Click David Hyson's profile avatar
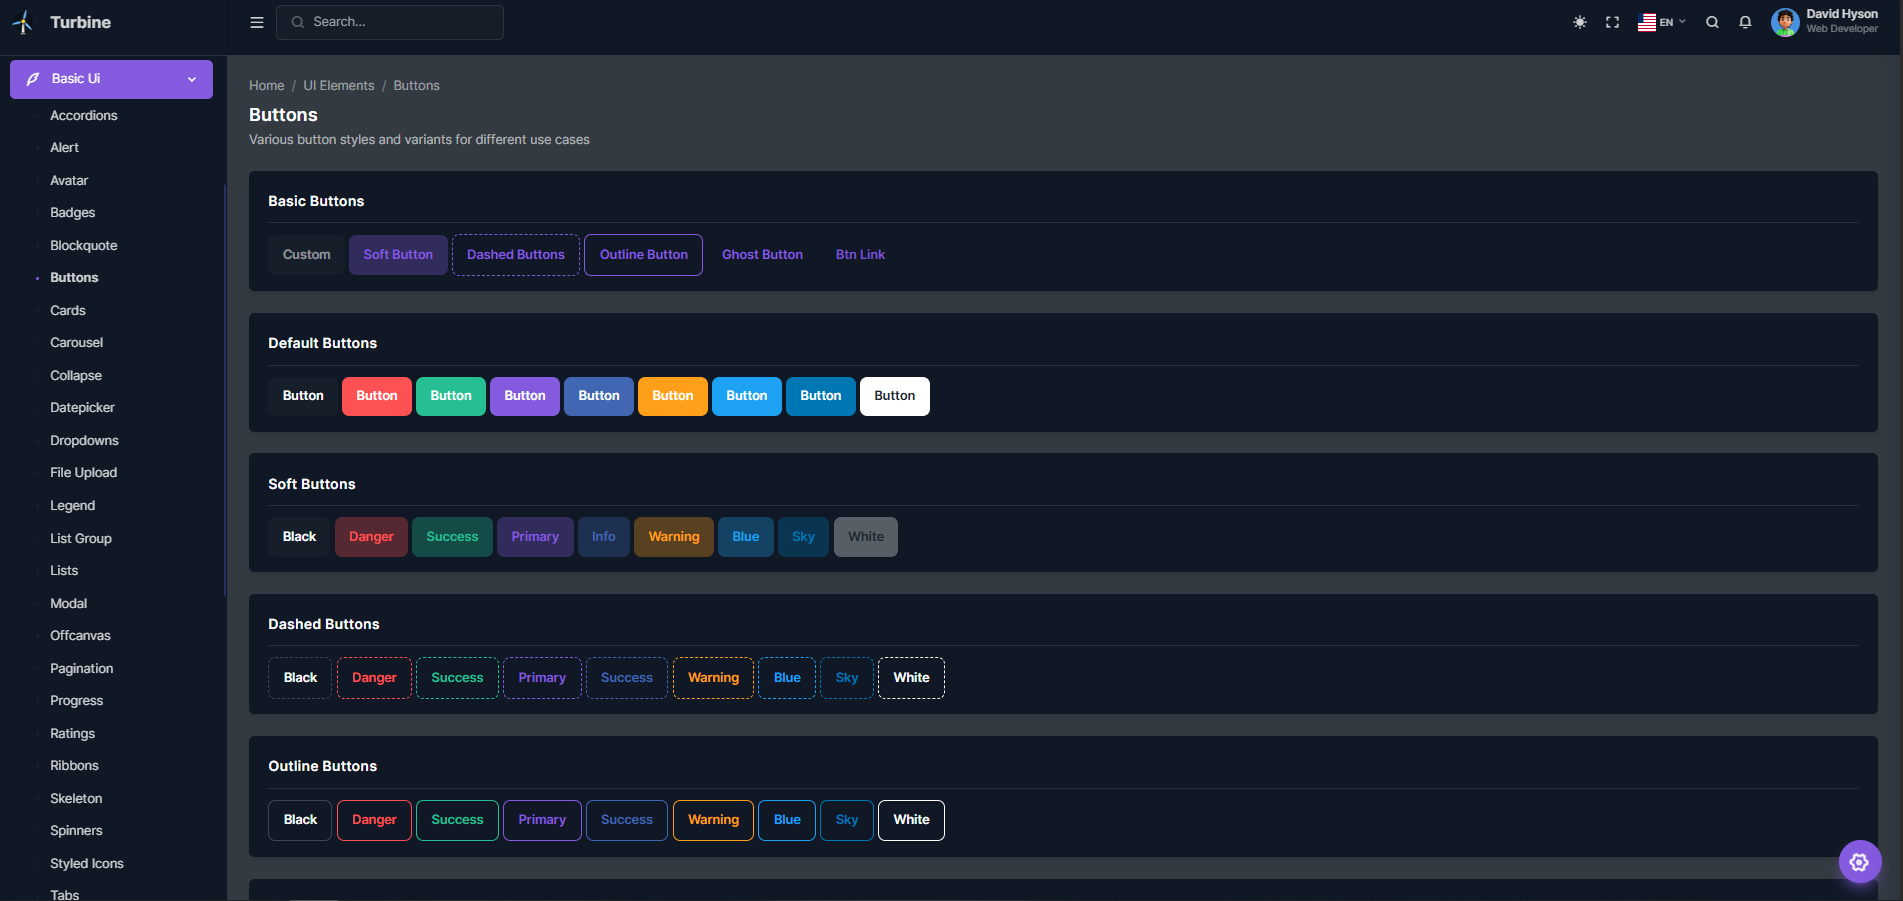 point(1785,22)
